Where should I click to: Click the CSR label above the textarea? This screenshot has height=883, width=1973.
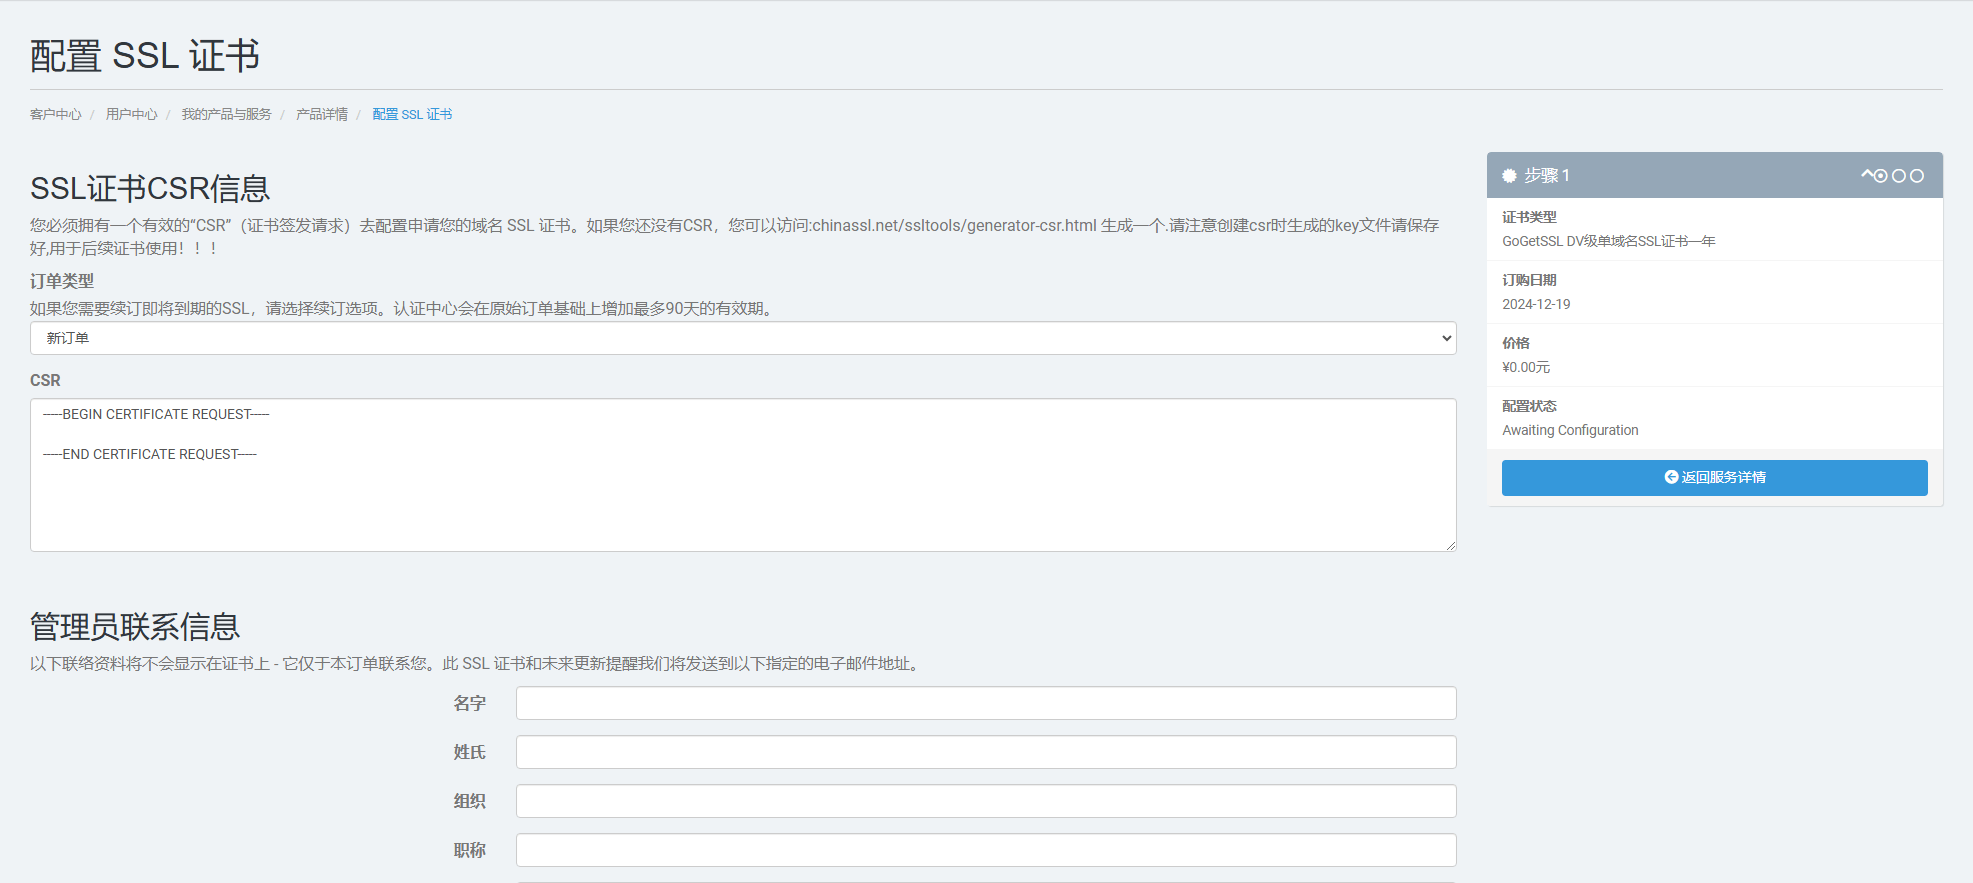pos(45,380)
